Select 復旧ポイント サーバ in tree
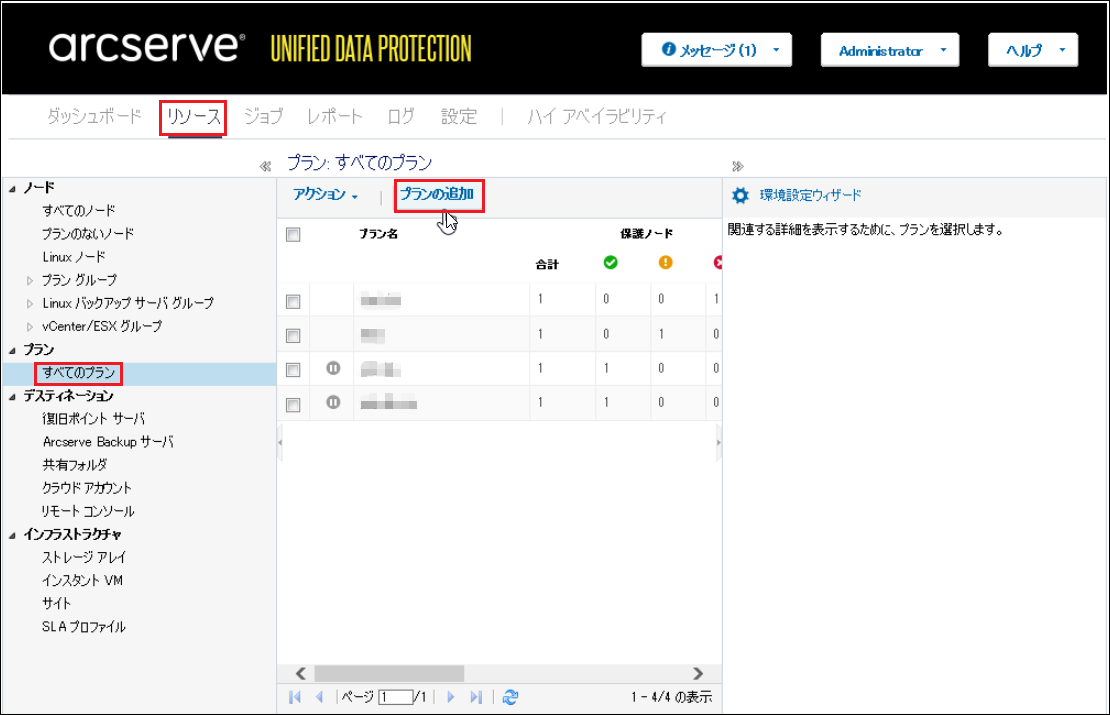Image resolution: width=1110 pixels, height=715 pixels. pyautogui.click(x=93, y=419)
